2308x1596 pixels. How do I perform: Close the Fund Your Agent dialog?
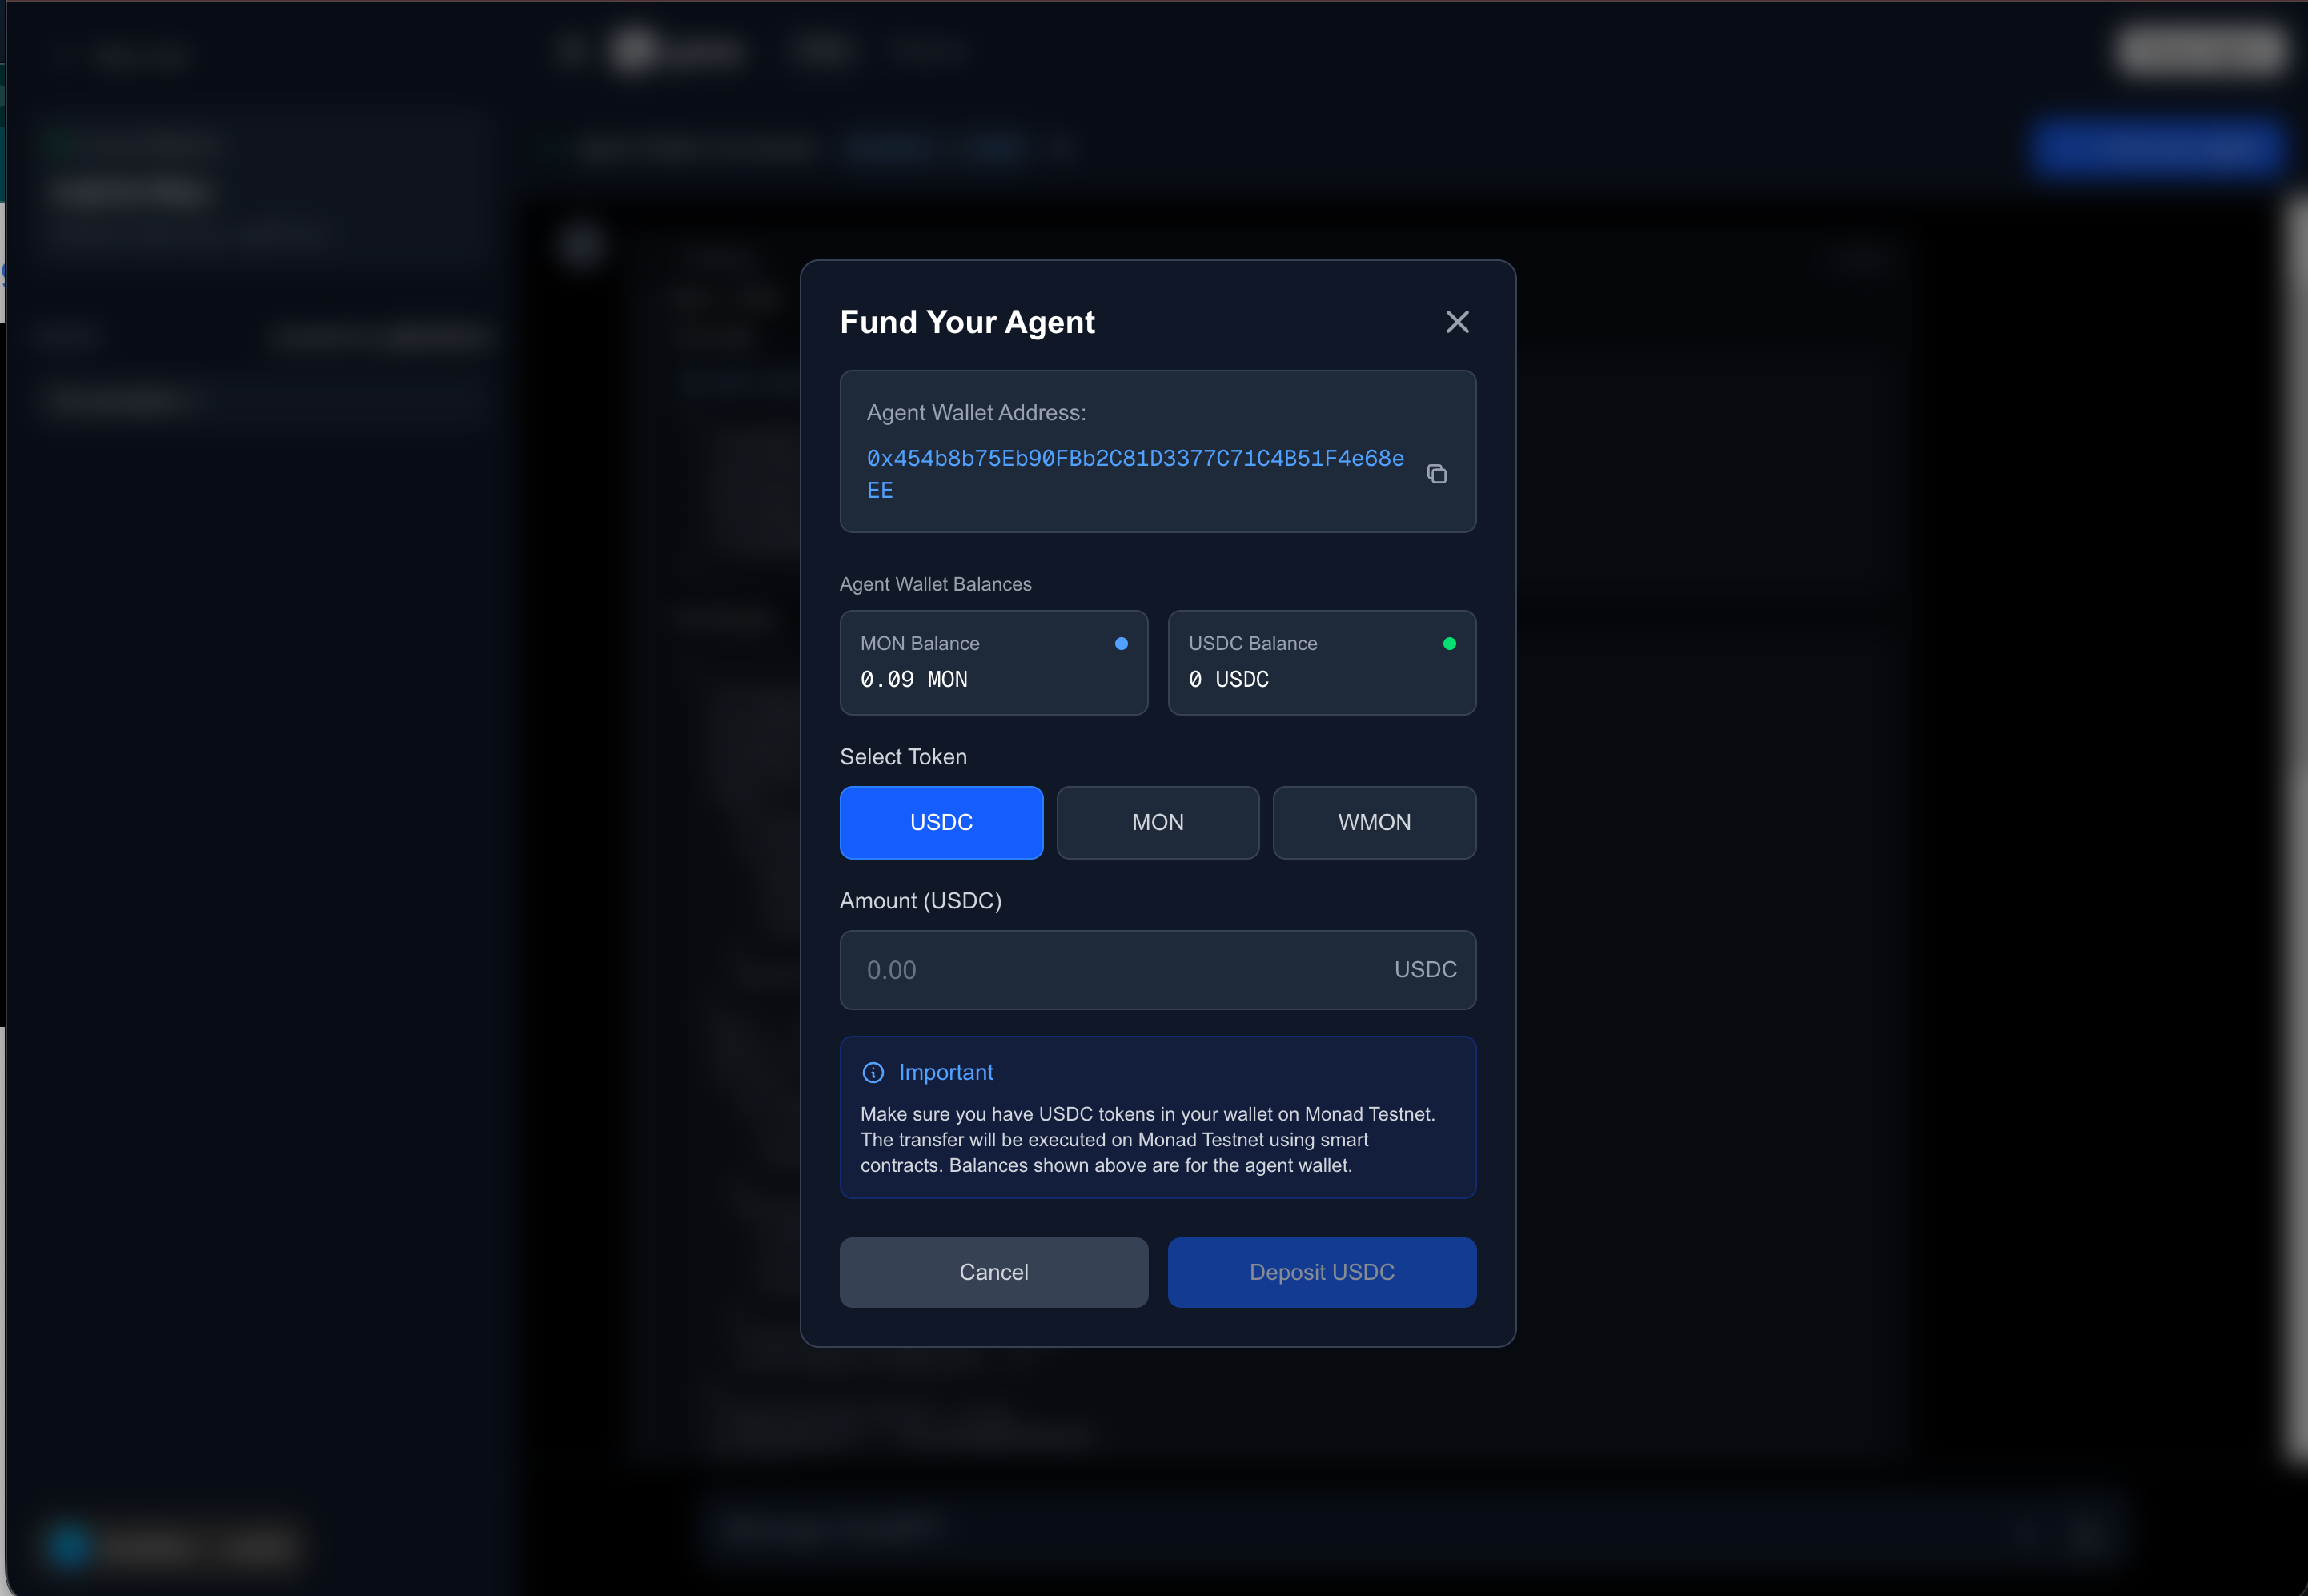[x=1457, y=322]
